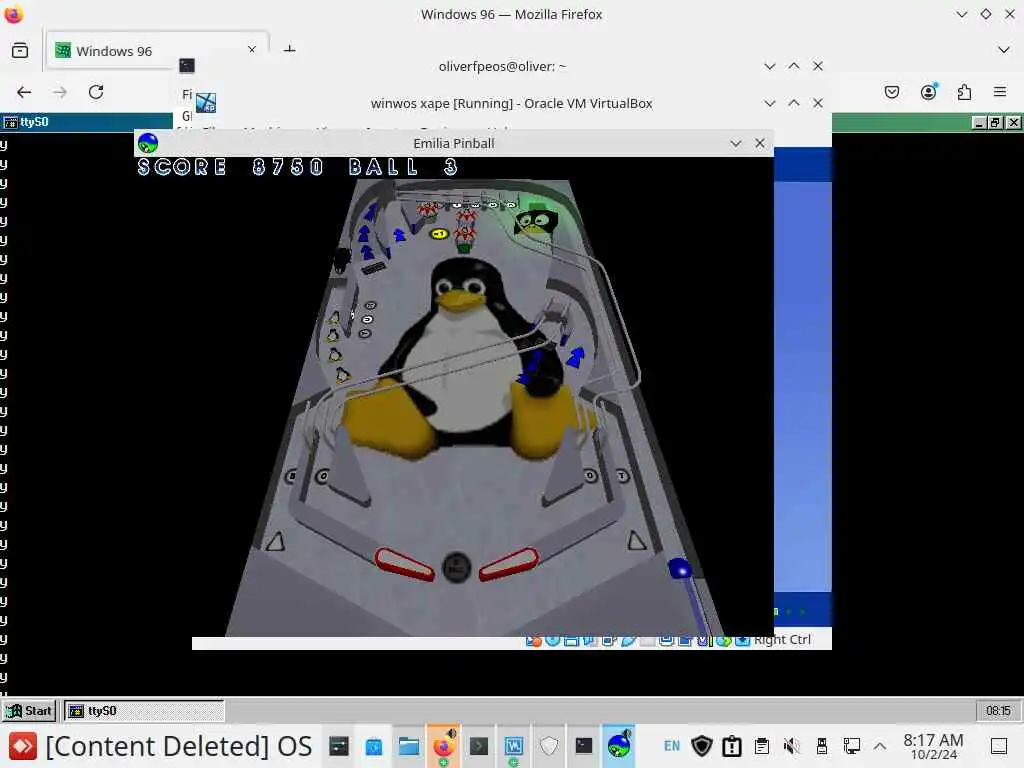Click the left red flipper in the game
Screen dimensions: 1024x768
coord(405,564)
